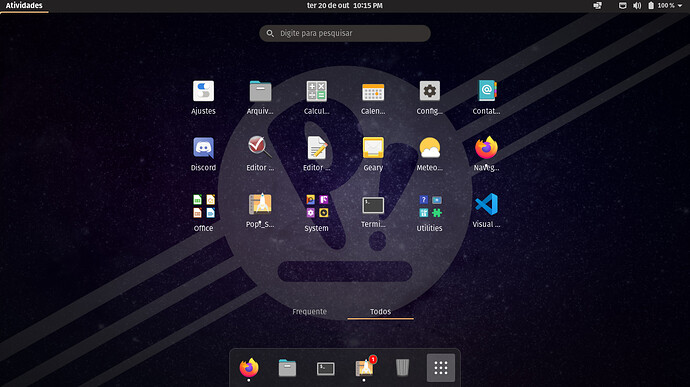Click the Atividades button in the top bar

tap(24, 6)
